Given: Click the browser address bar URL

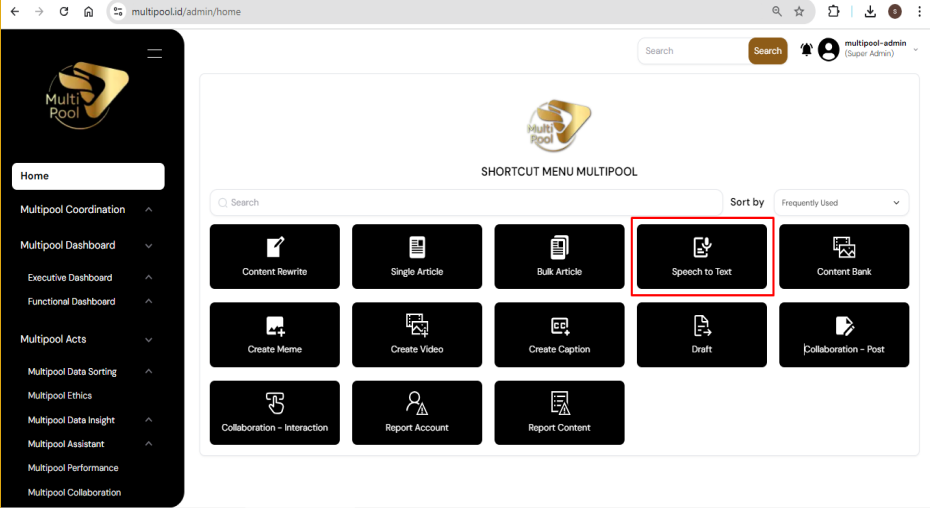Looking at the screenshot, I should (186, 12).
